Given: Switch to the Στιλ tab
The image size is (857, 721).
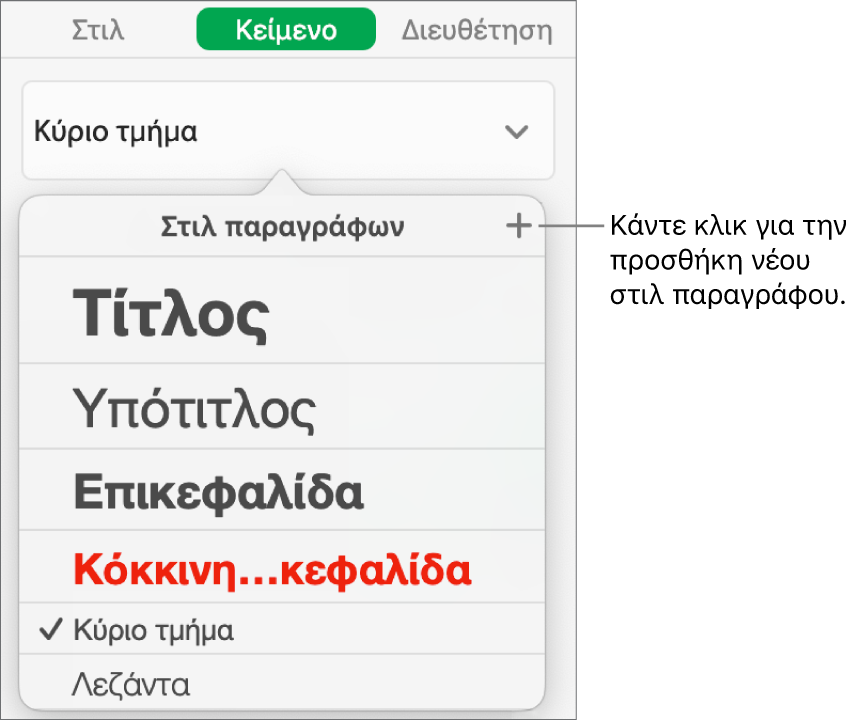Looking at the screenshot, I should pos(98,30).
